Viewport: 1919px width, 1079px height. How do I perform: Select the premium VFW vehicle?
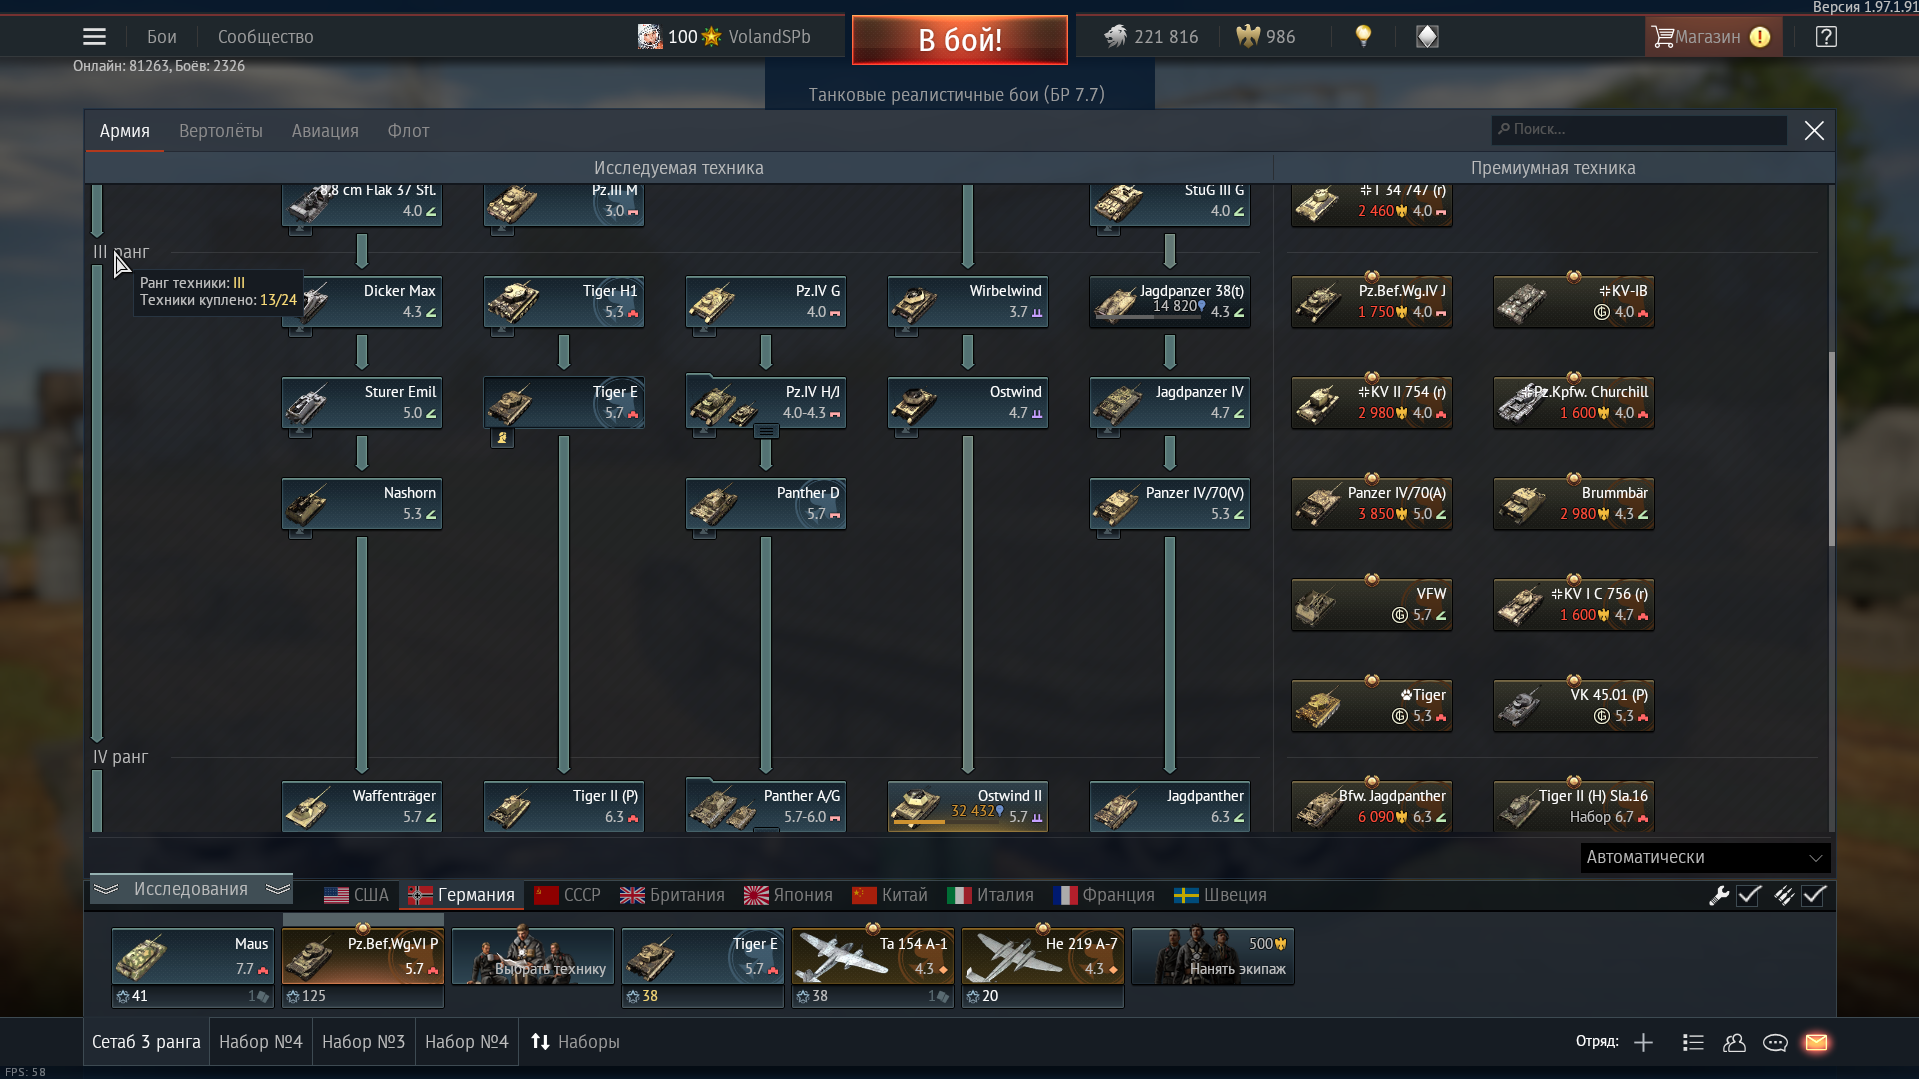[1372, 604]
